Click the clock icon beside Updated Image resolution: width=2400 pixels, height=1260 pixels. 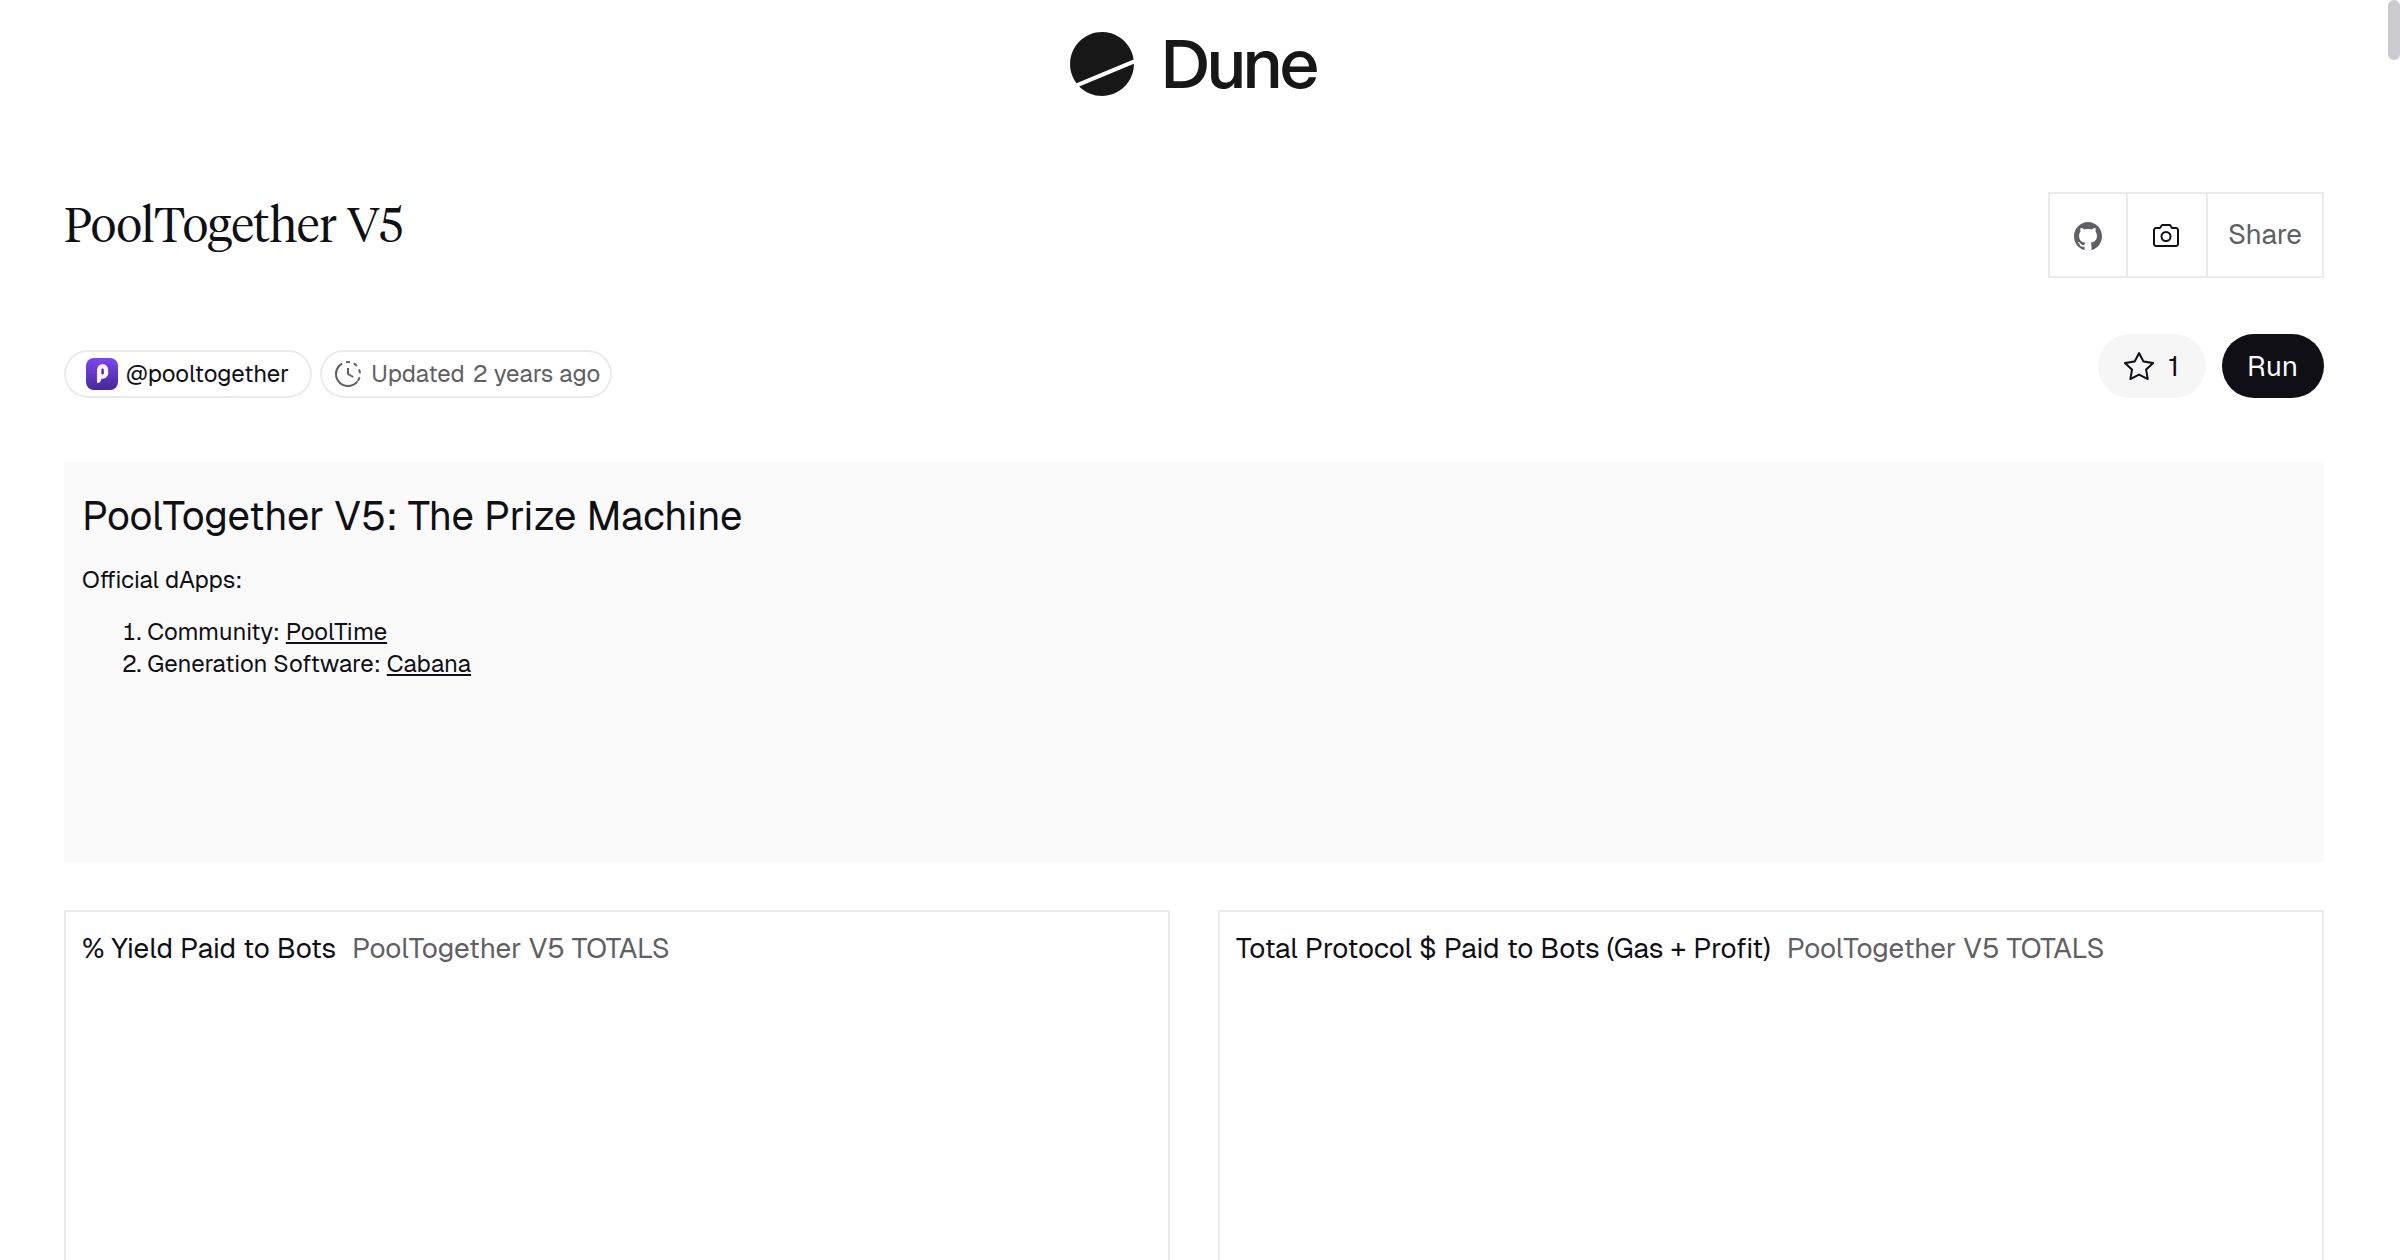click(347, 374)
